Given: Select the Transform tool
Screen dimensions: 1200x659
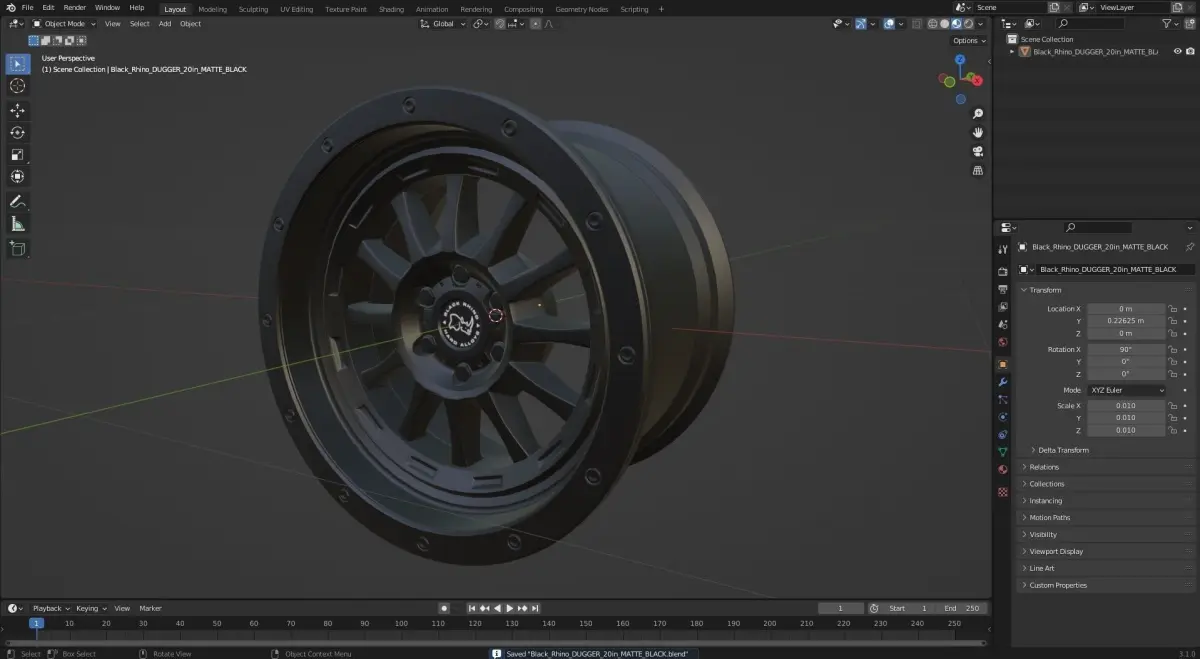Looking at the screenshot, I should [17, 176].
